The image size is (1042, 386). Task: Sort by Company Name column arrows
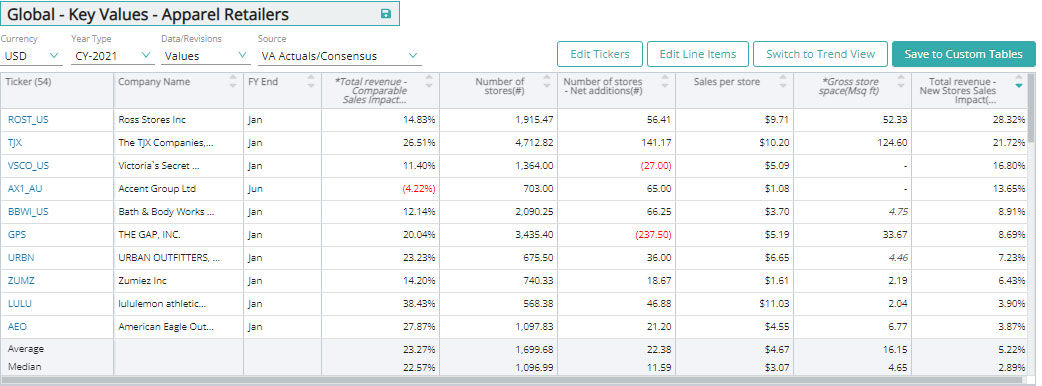(x=233, y=81)
